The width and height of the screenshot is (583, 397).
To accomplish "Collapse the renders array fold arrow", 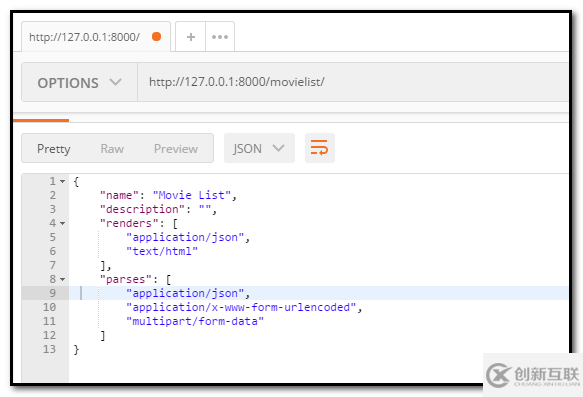I will pos(62,223).
